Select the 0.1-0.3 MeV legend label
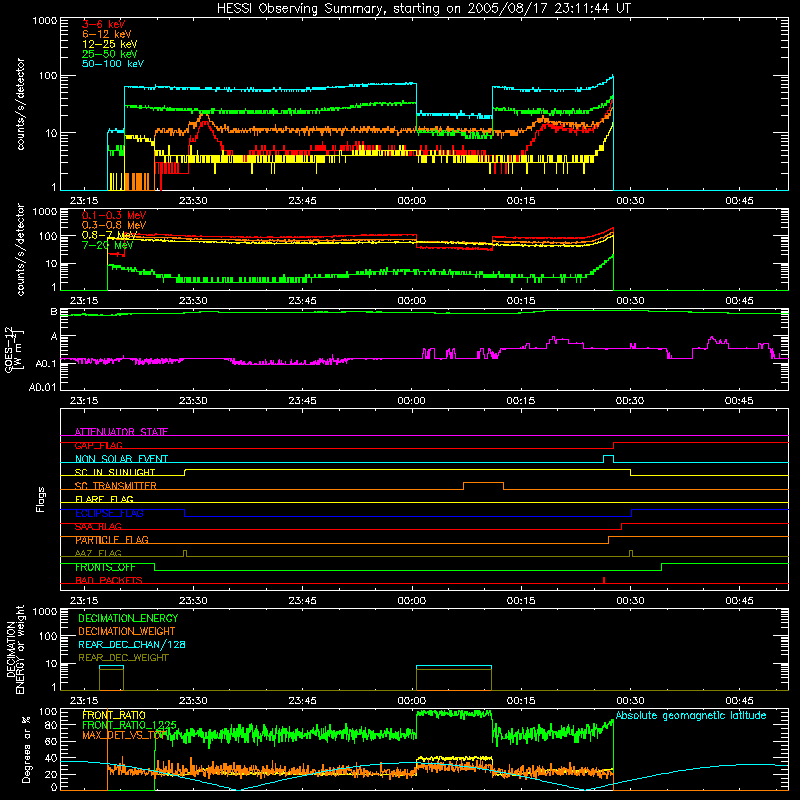The image size is (800, 800). (x=114, y=215)
